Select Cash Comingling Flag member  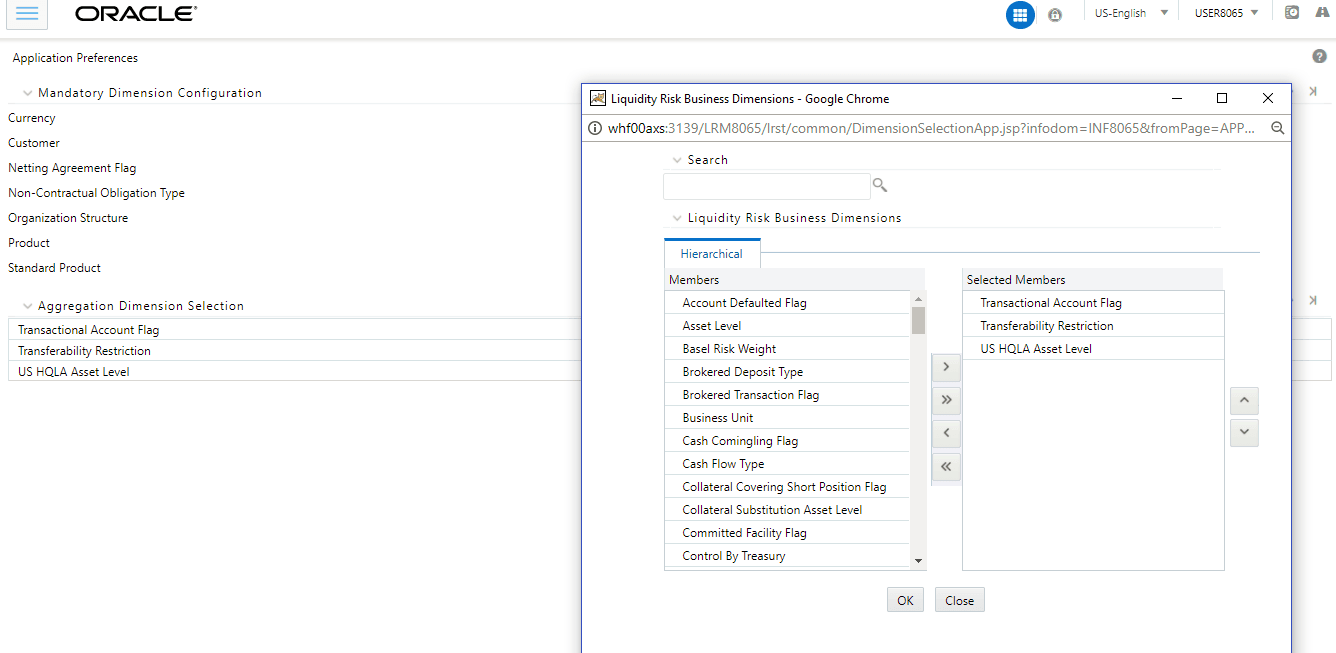pyautogui.click(x=787, y=441)
